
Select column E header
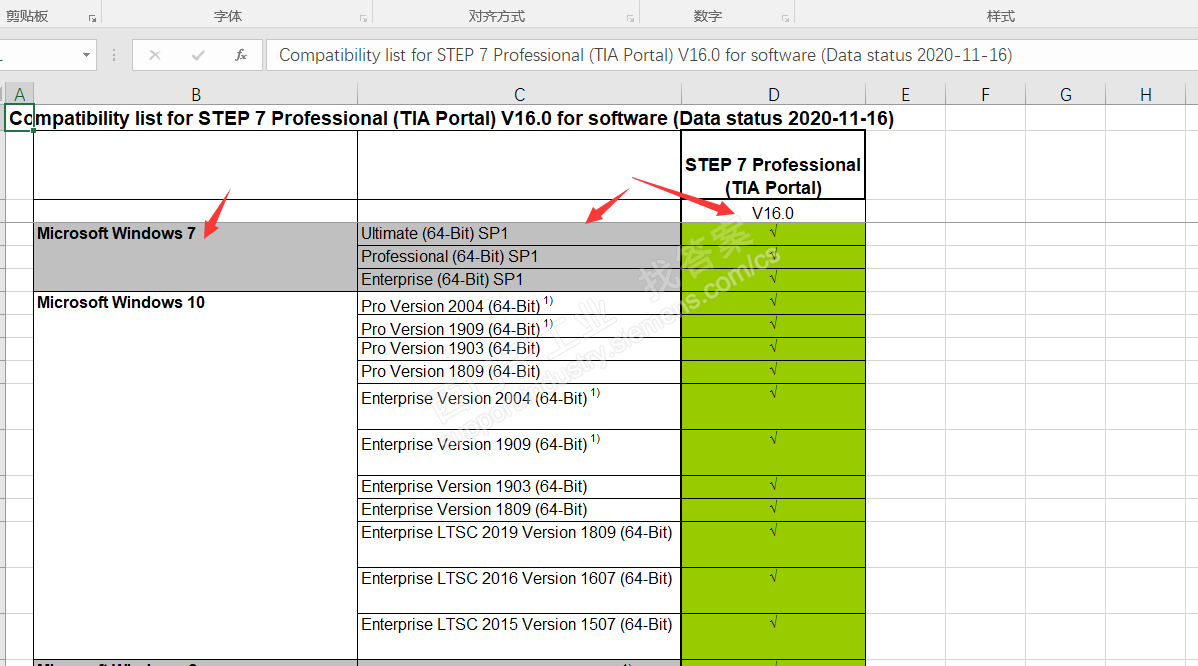tap(905, 94)
